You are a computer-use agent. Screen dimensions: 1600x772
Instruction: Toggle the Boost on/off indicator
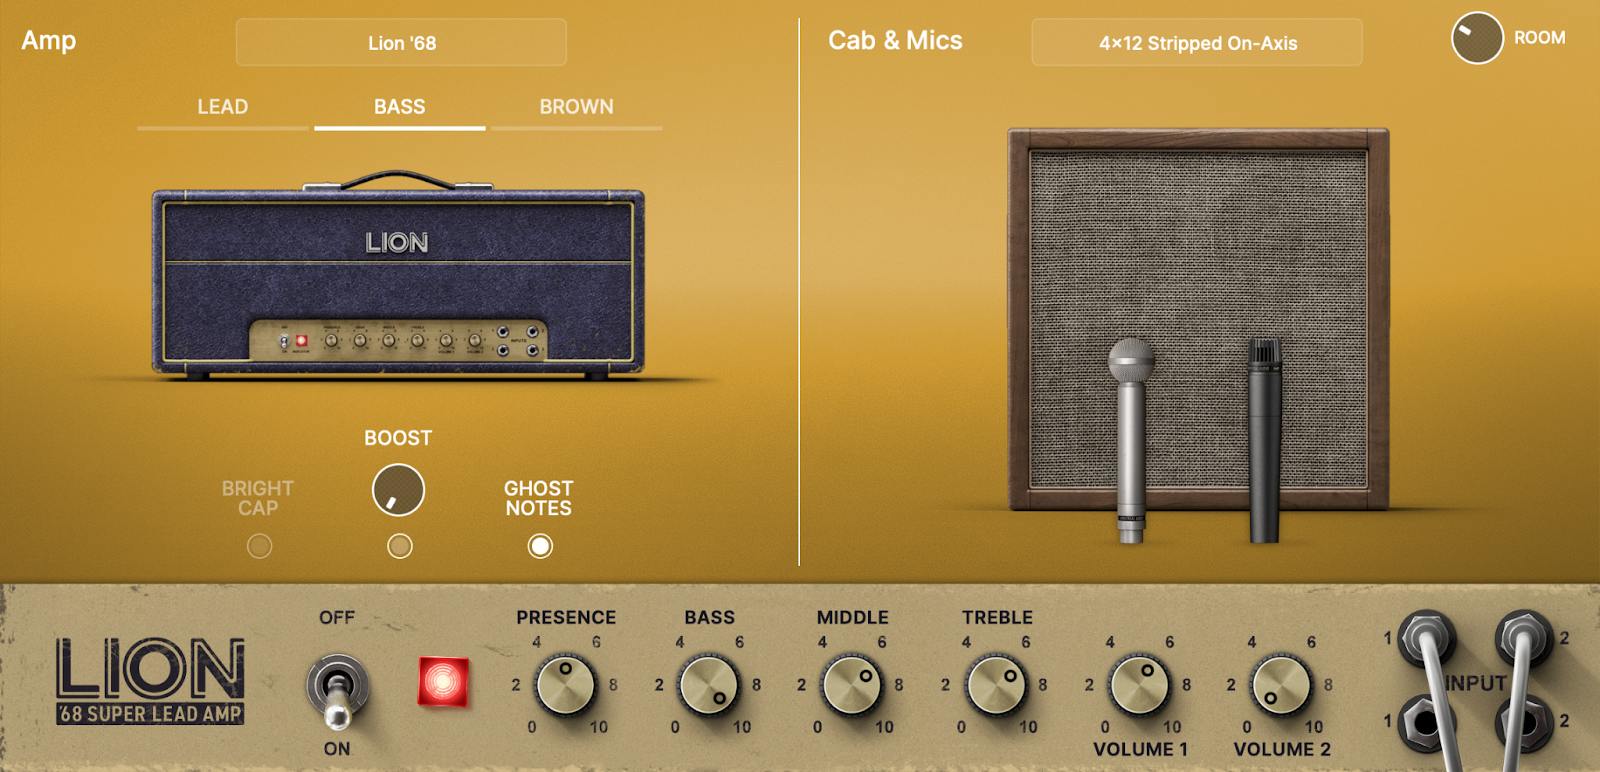(x=400, y=546)
